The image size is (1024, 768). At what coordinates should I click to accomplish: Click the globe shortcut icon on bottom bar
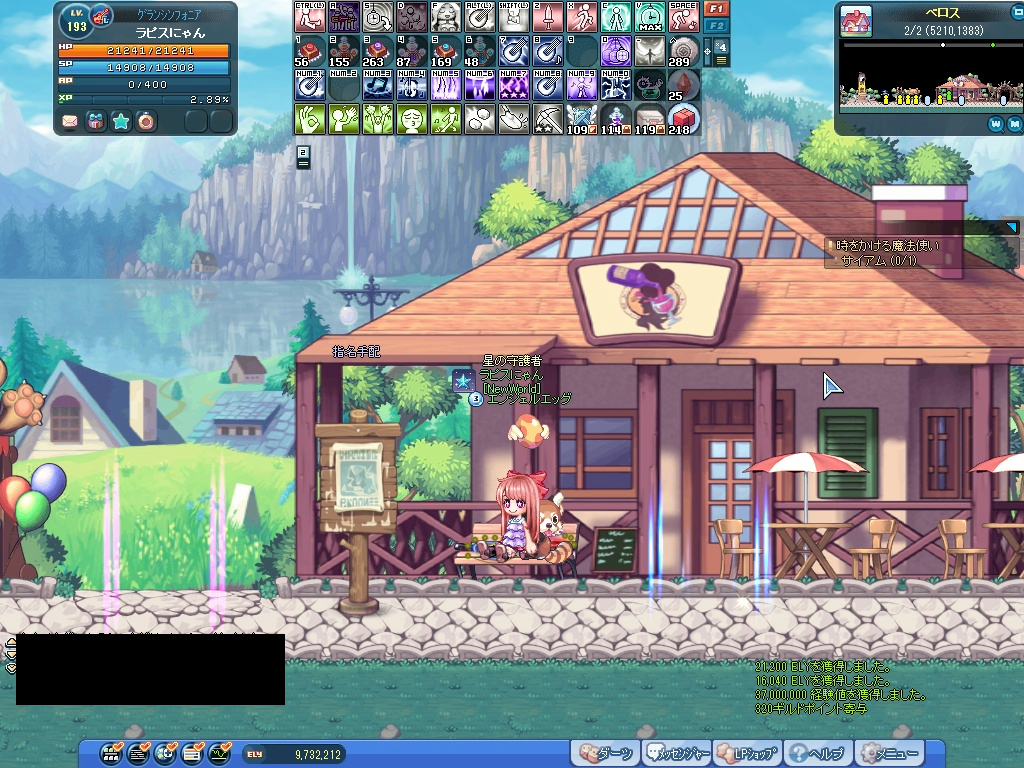166,754
